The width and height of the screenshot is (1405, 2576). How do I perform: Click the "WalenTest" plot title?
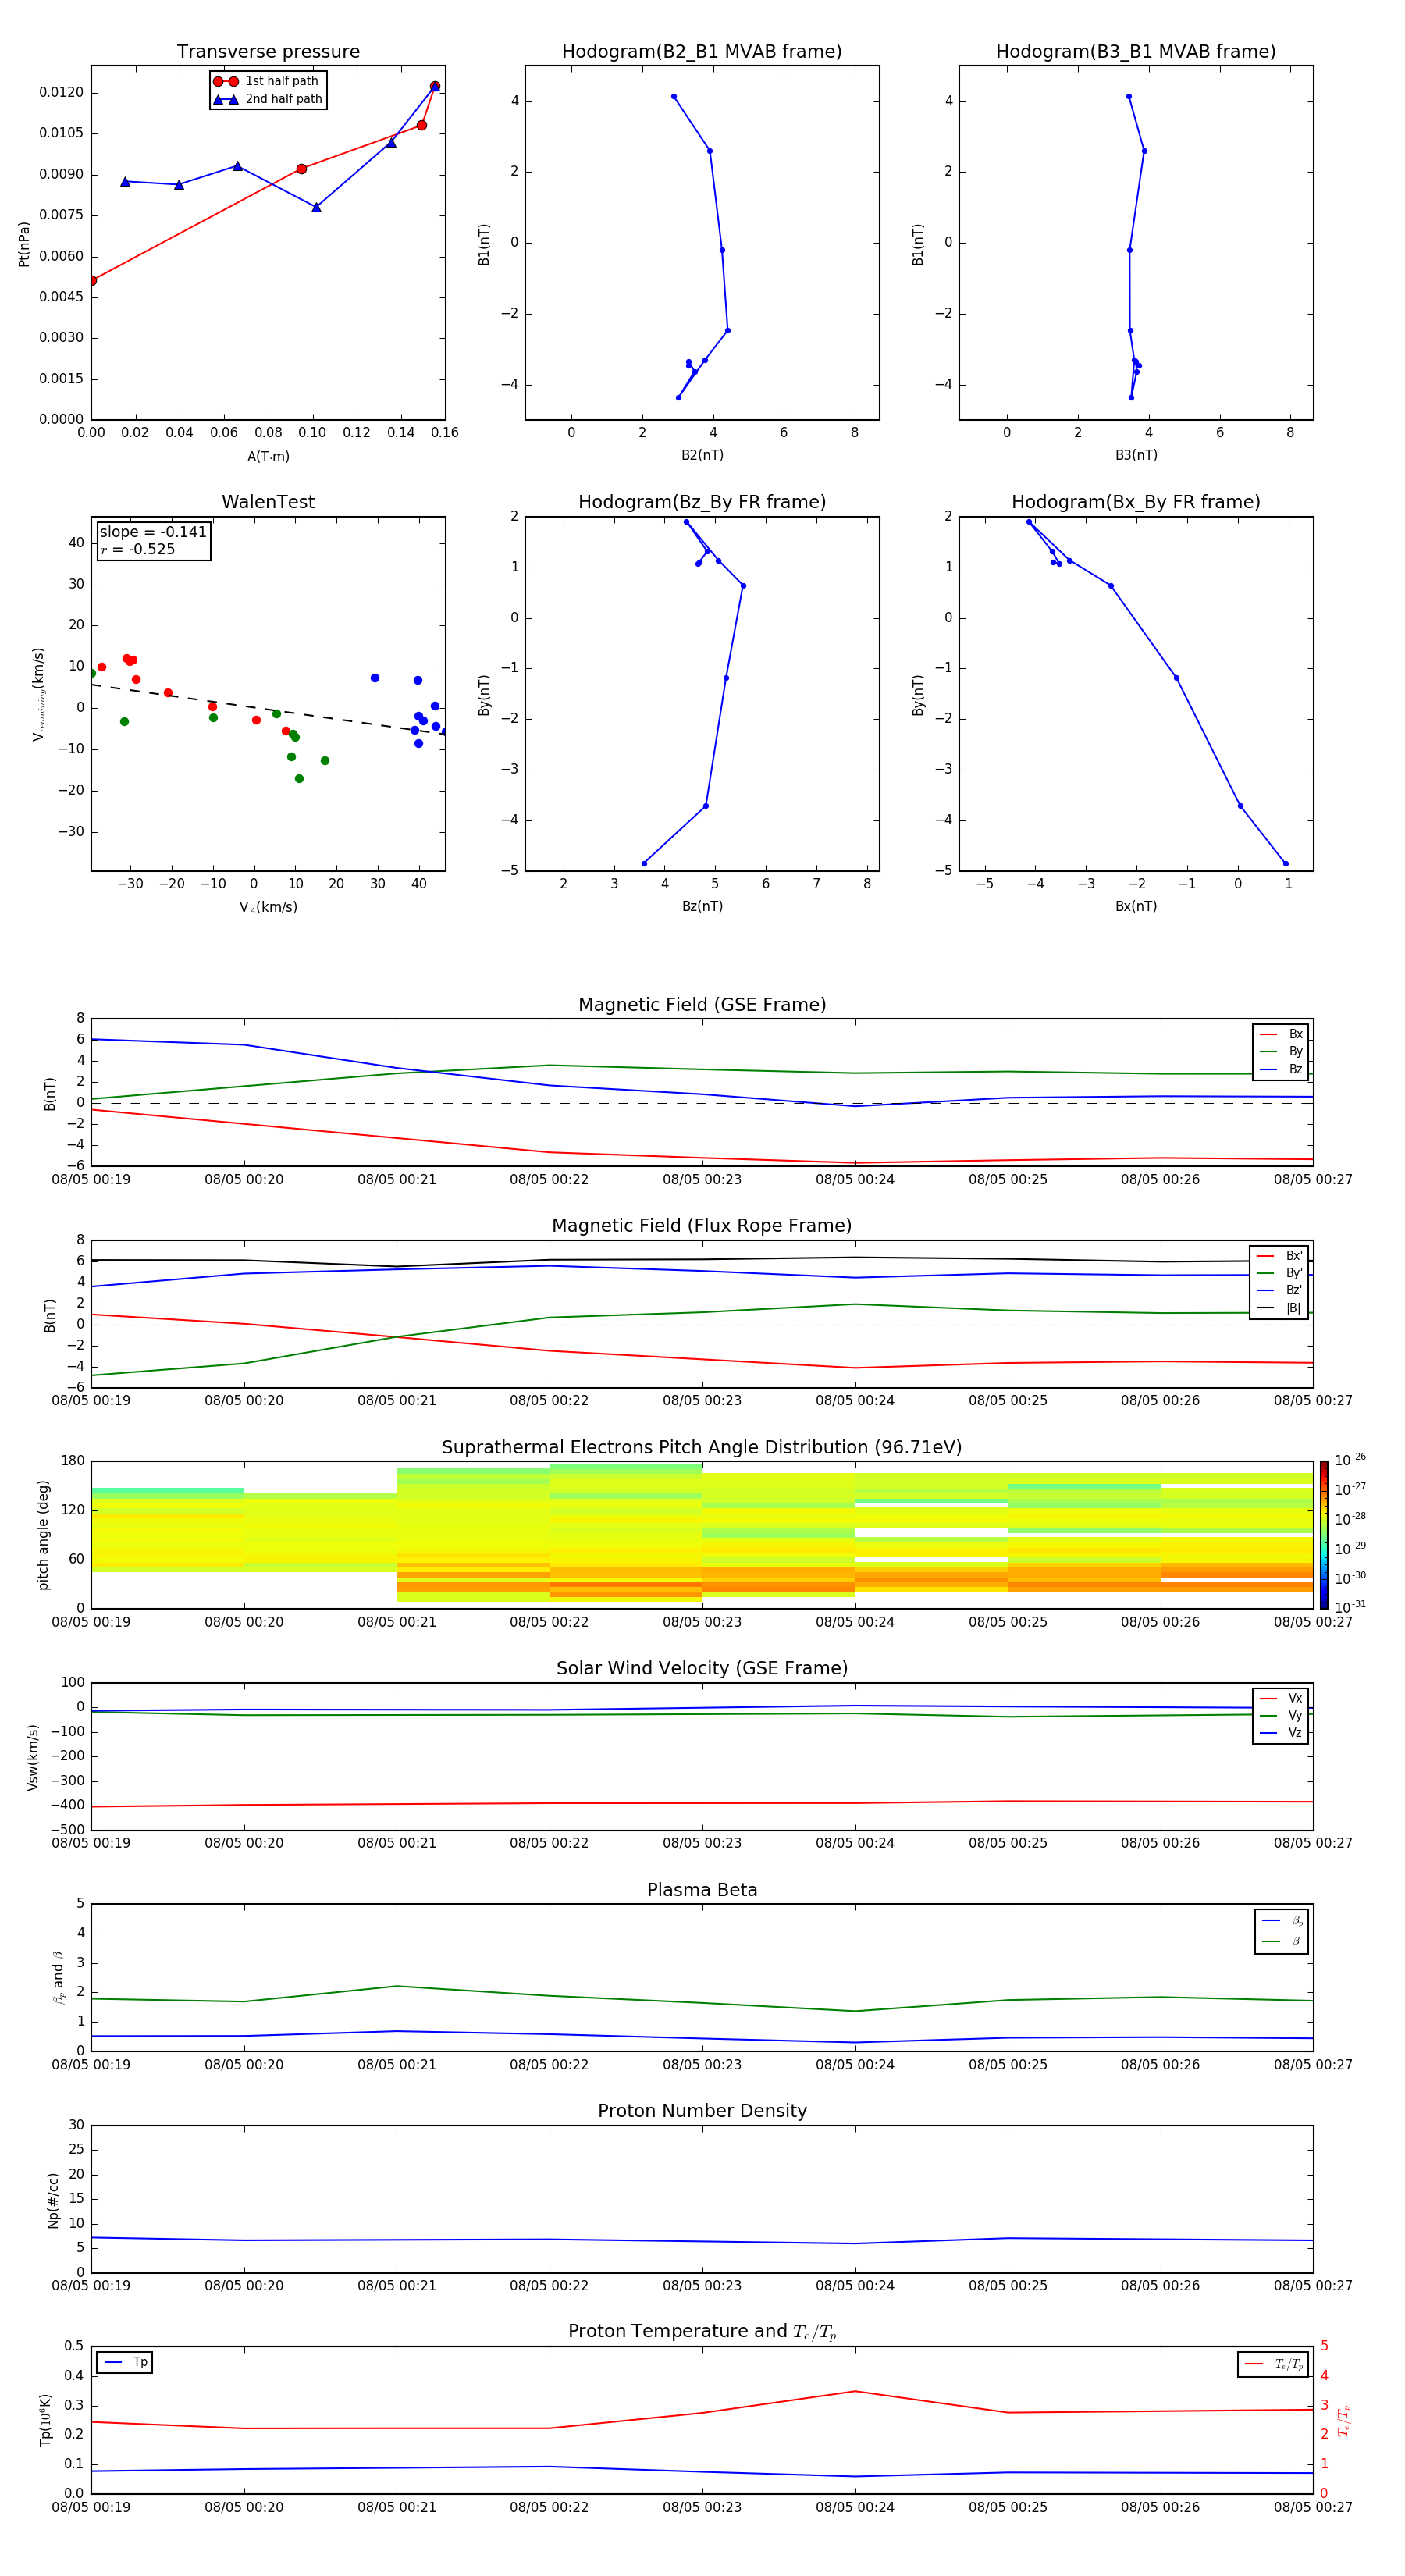click(268, 502)
